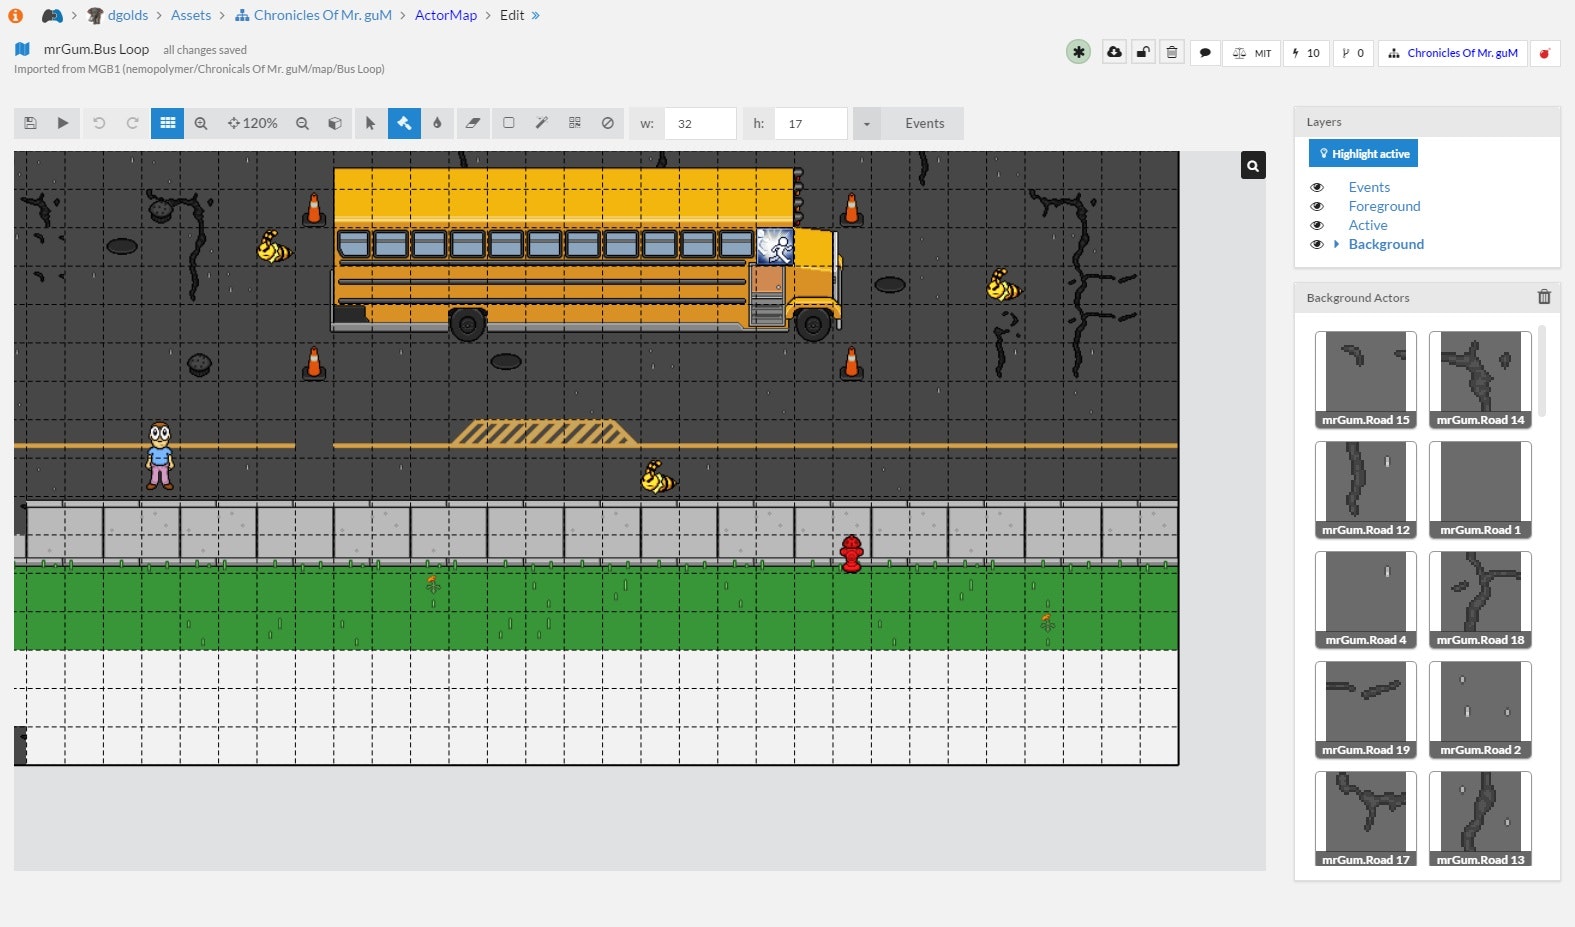
Task: Open the dropdown arrow beside Events
Action: pyautogui.click(x=867, y=124)
